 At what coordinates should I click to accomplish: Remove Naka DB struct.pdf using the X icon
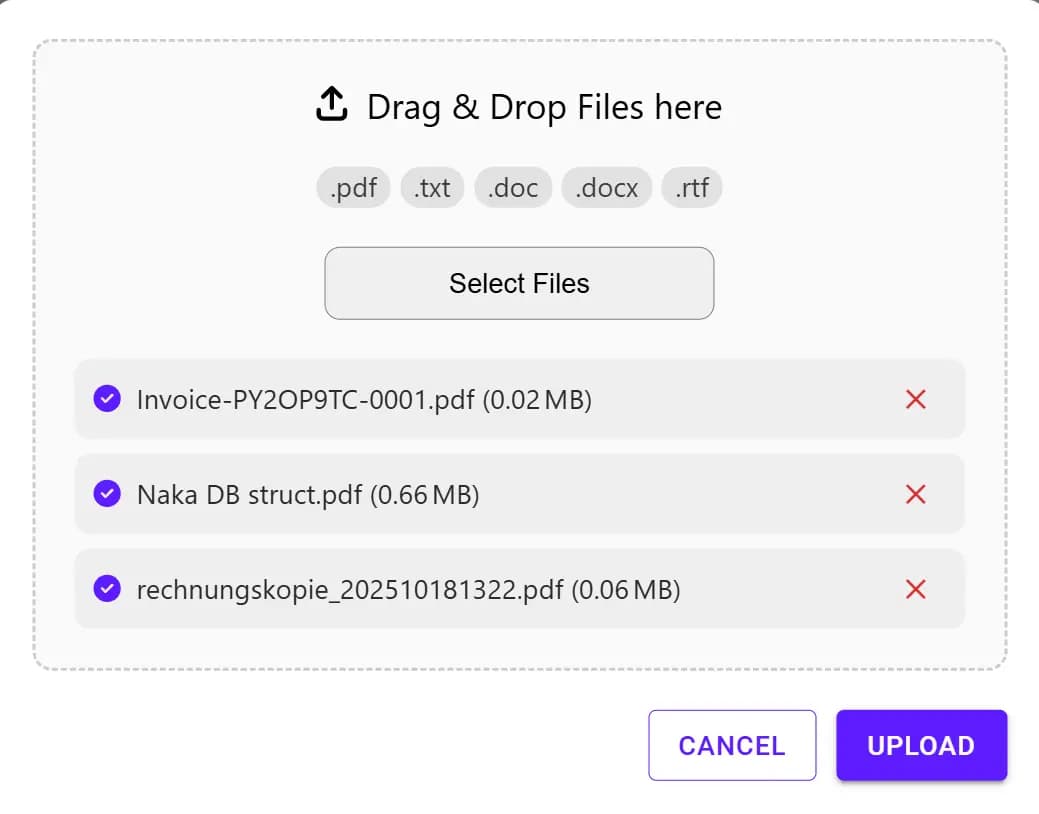click(x=916, y=494)
